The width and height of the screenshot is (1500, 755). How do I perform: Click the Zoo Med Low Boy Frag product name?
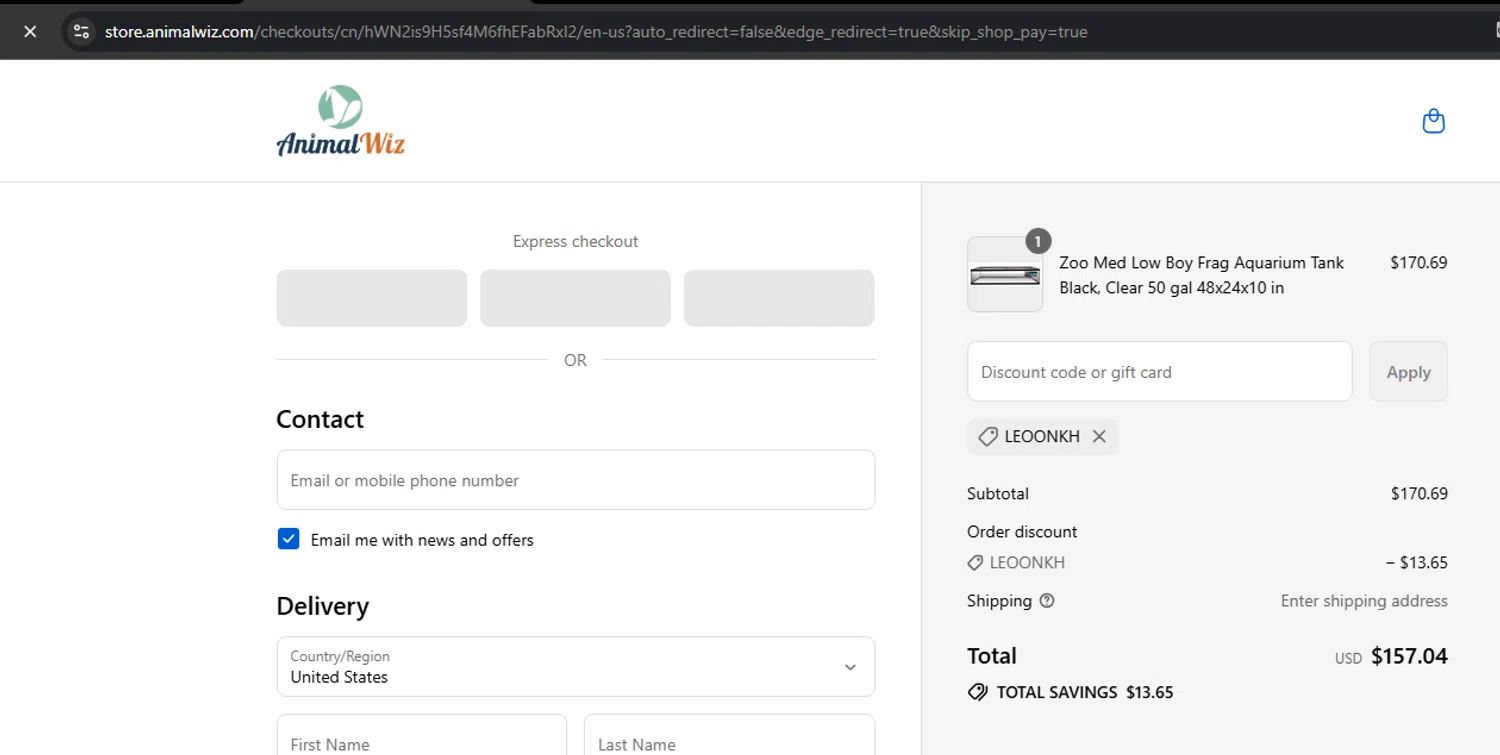pos(1202,275)
